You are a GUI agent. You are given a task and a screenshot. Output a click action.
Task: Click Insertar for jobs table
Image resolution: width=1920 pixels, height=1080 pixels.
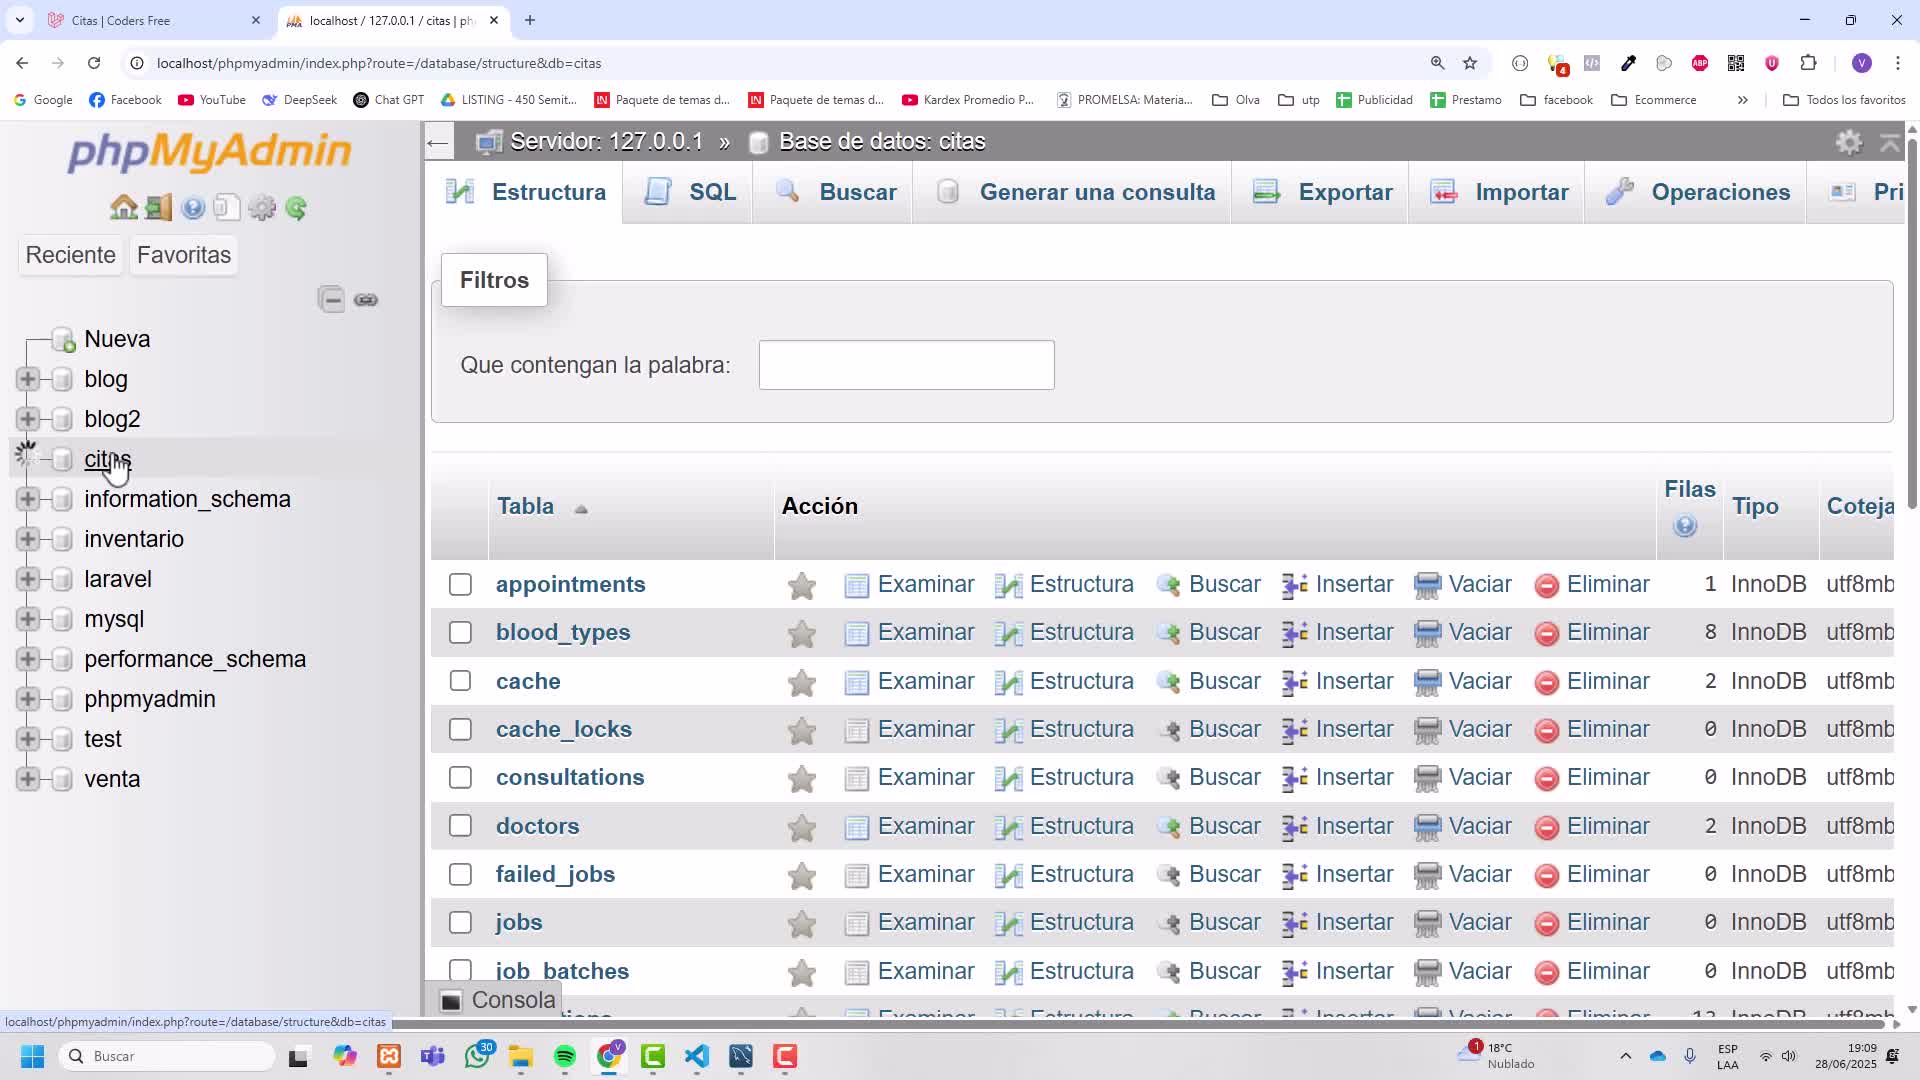[x=1337, y=922]
